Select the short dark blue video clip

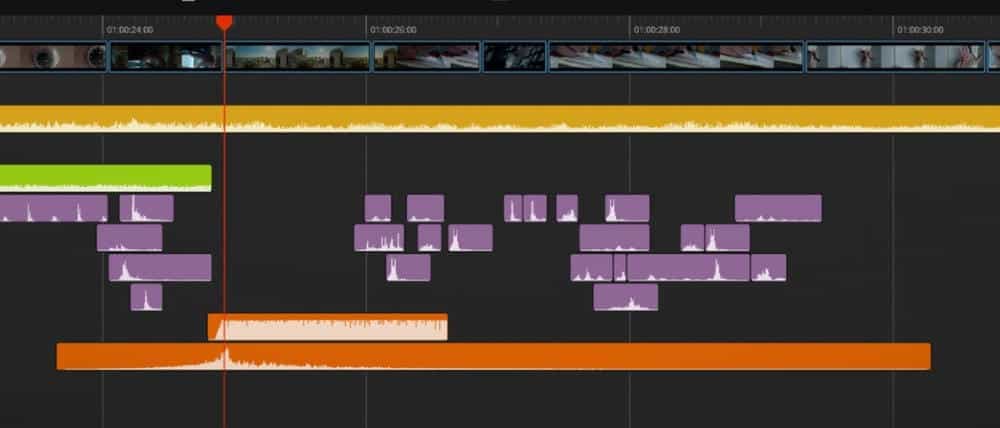coord(515,57)
